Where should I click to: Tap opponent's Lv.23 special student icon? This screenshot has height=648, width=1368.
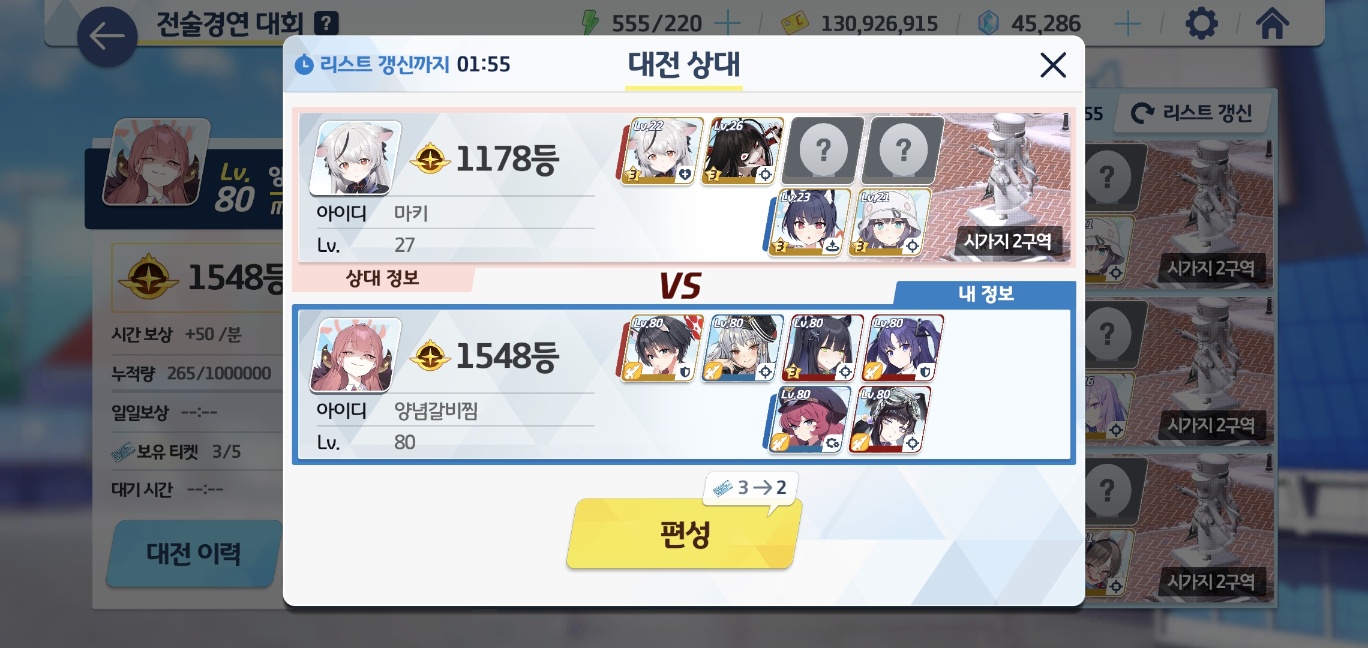[x=810, y=223]
